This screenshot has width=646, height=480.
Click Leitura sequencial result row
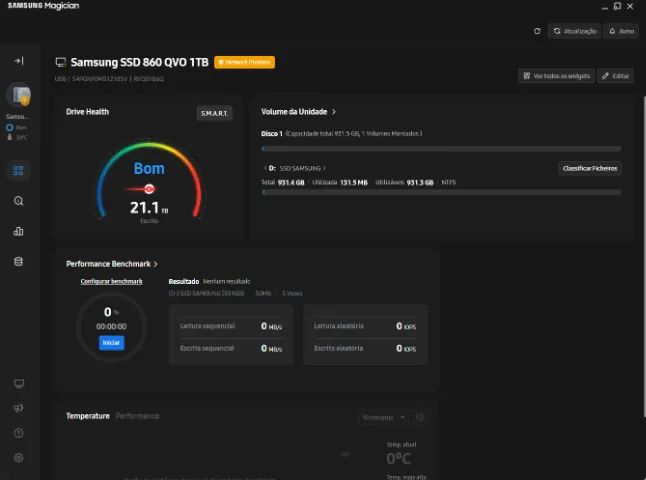click(231, 326)
